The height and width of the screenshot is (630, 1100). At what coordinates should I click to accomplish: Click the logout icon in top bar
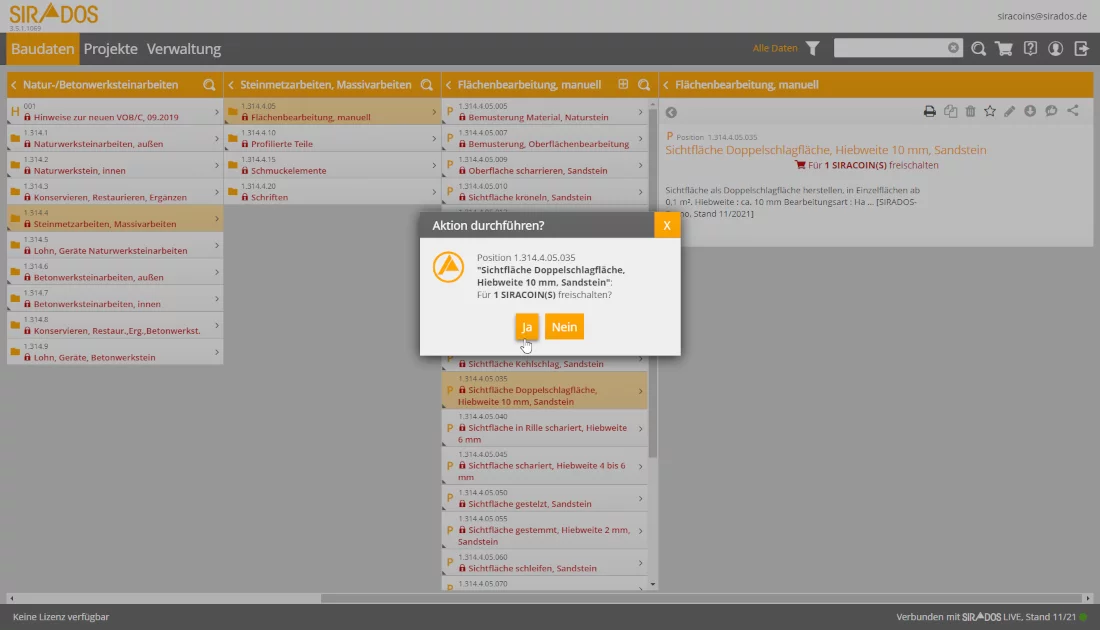point(1081,48)
